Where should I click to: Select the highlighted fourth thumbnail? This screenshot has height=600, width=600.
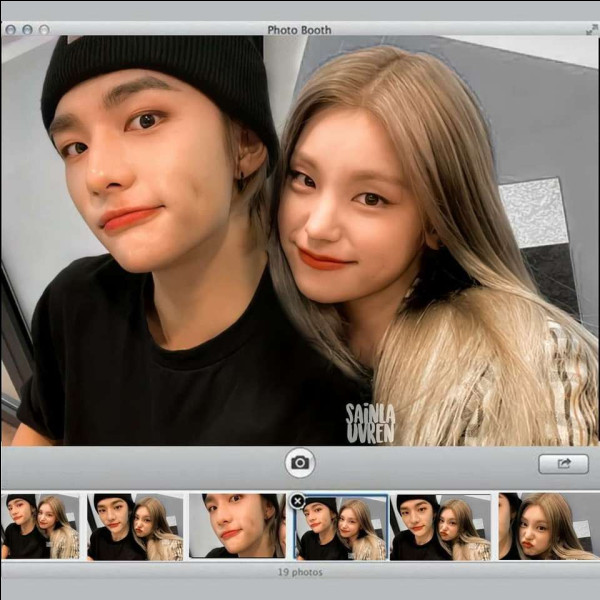(341, 527)
